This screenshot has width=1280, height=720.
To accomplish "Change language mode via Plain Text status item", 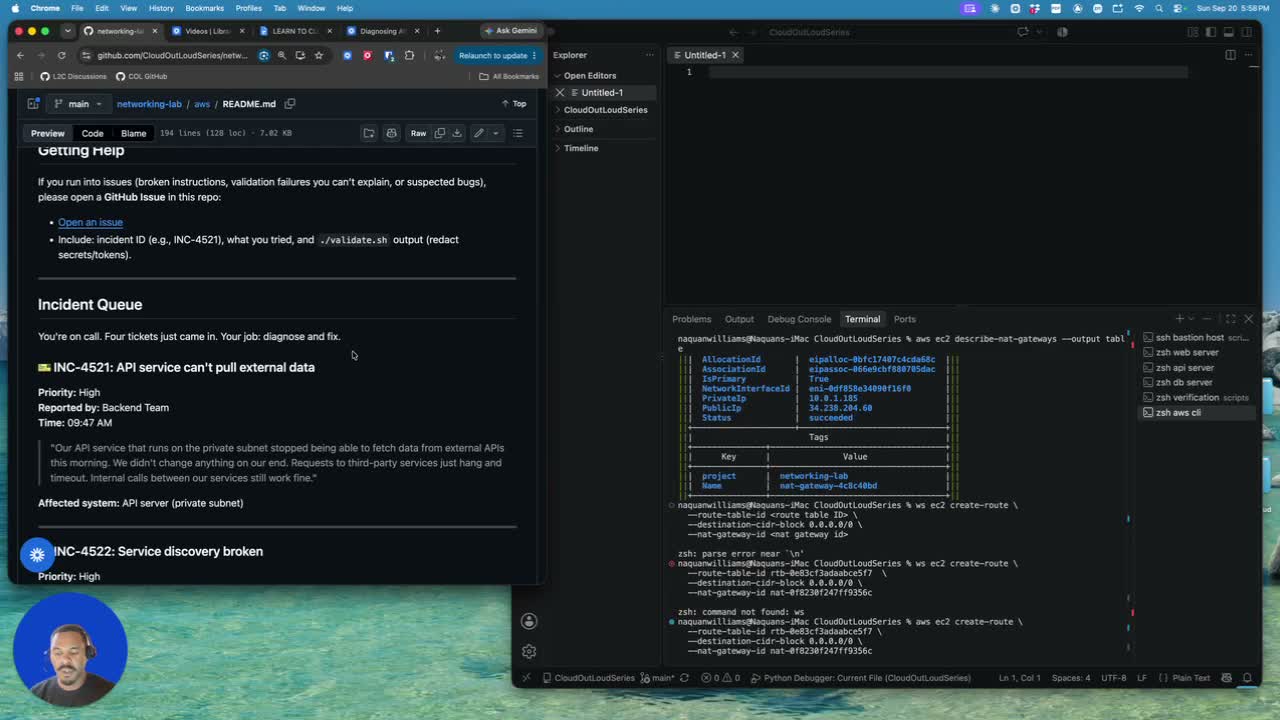I will point(1191,678).
